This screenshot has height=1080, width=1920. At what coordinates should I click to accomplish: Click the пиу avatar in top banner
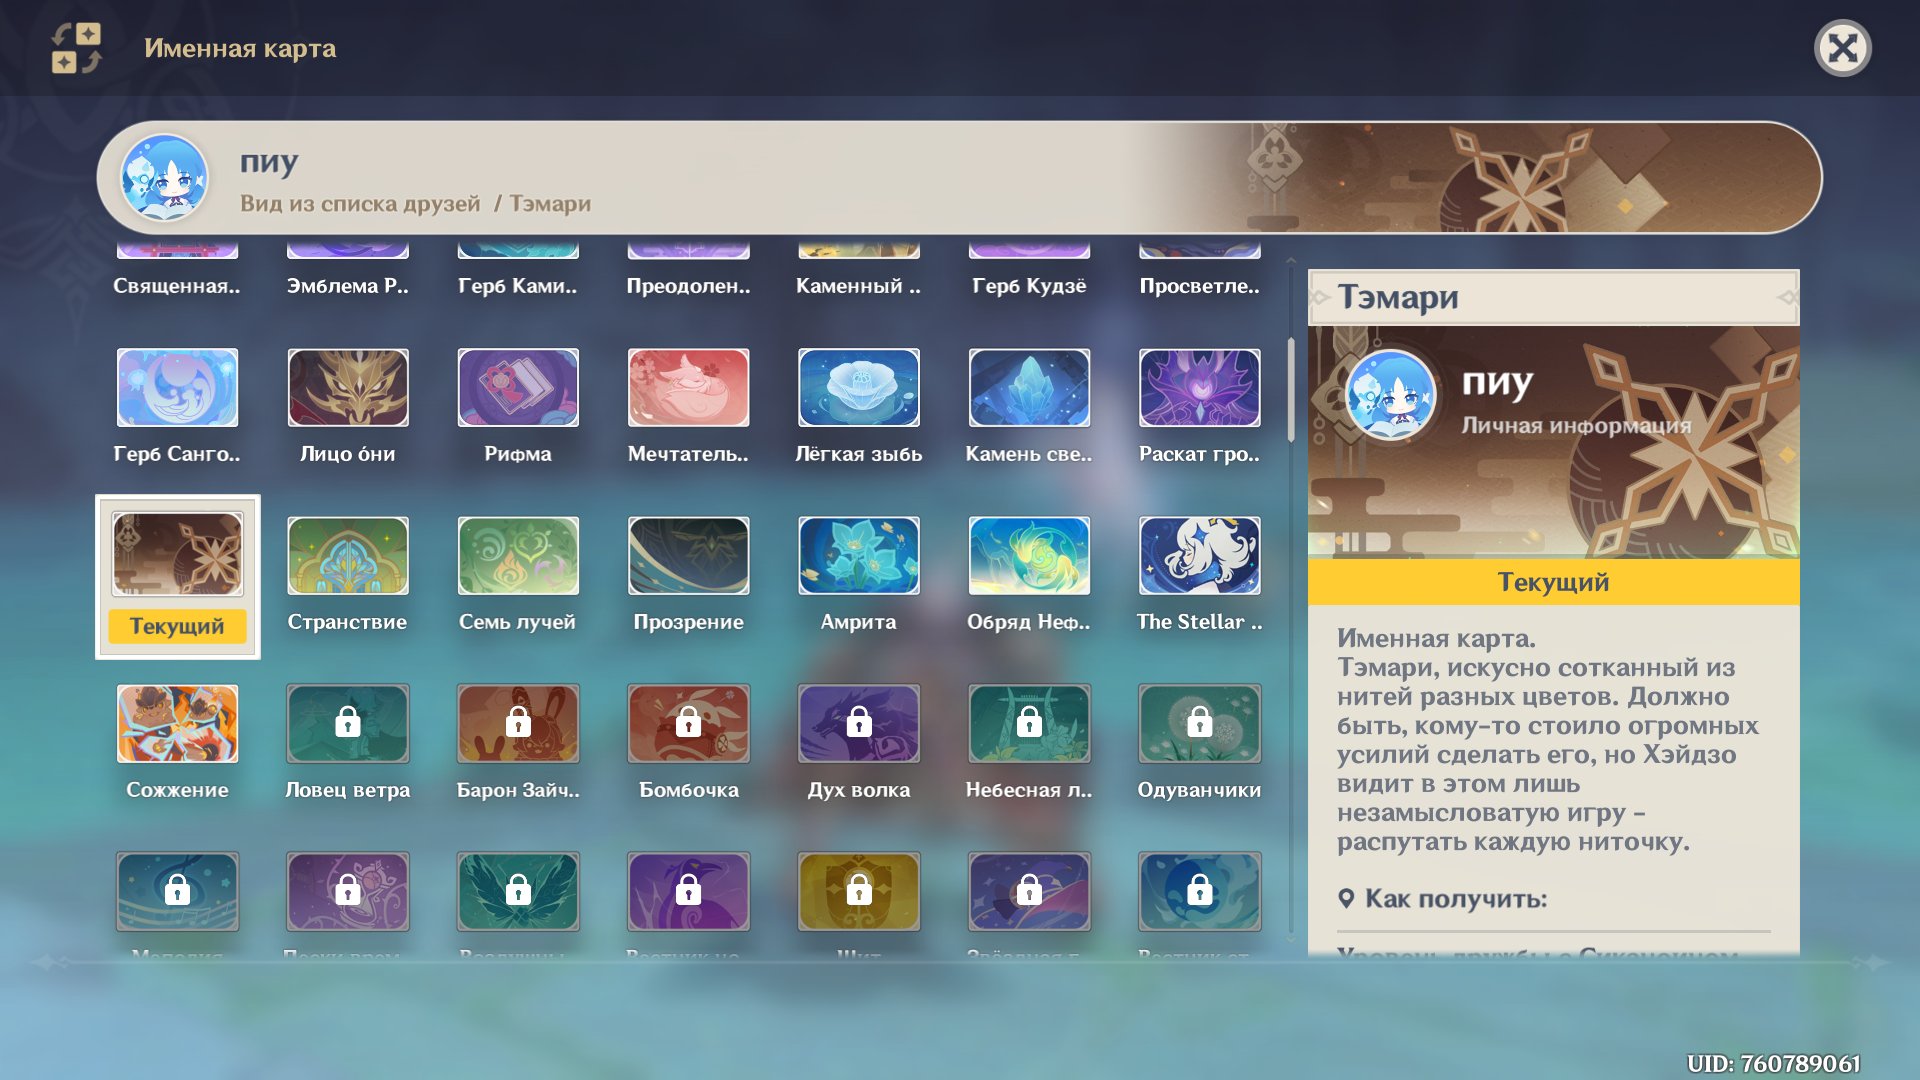tap(165, 178)
